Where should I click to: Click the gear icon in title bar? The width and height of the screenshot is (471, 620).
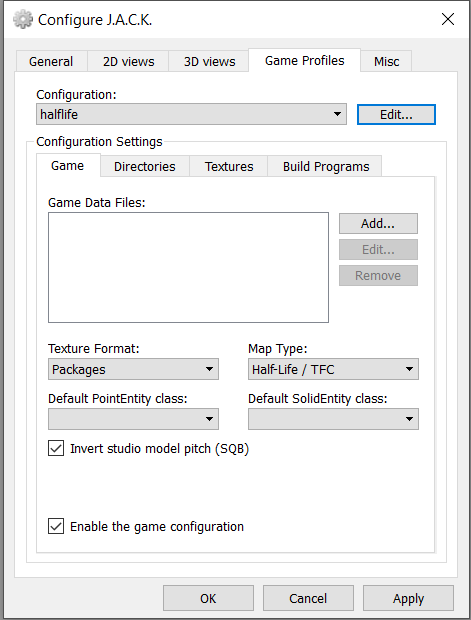(23, 19)
